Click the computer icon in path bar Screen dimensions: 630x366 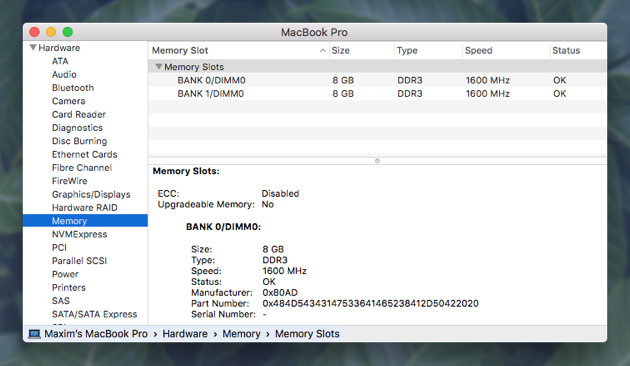pos(34,334)
